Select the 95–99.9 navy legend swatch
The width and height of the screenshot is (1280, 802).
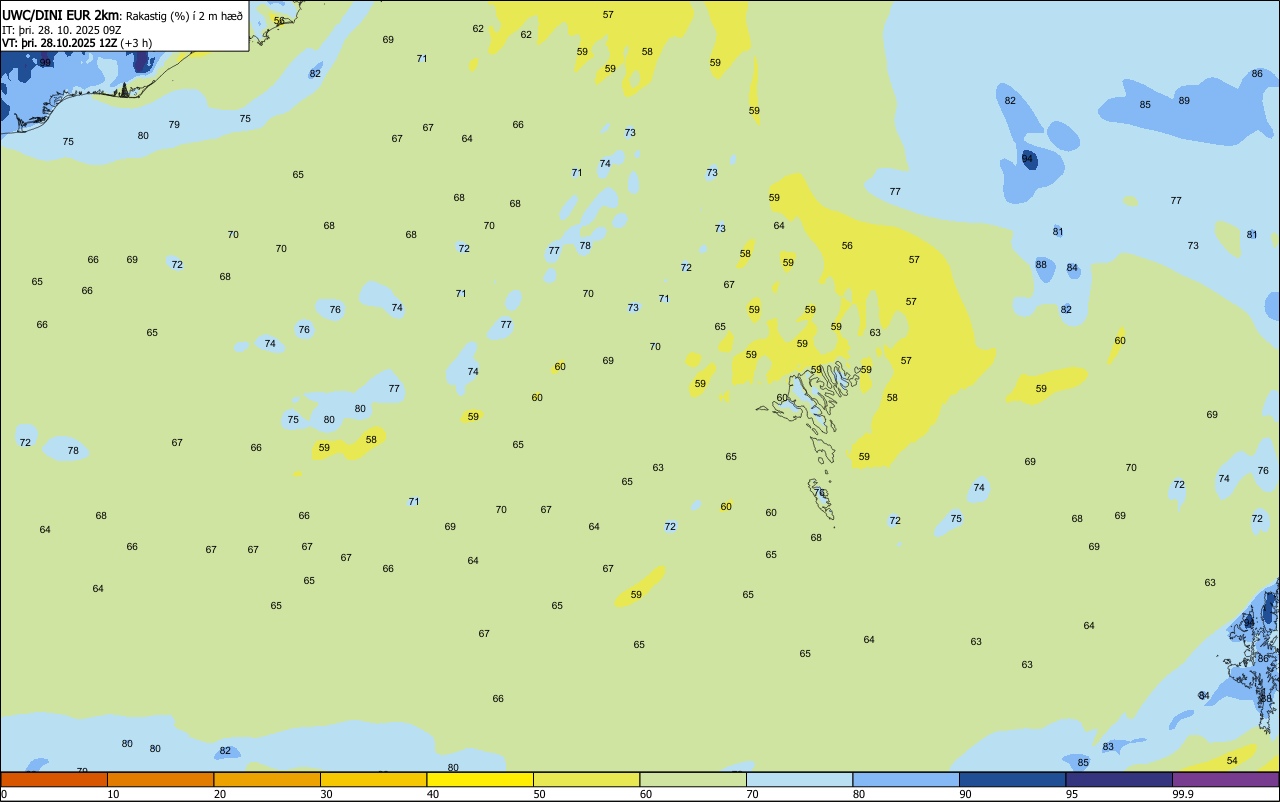(x=1119, y=779)
